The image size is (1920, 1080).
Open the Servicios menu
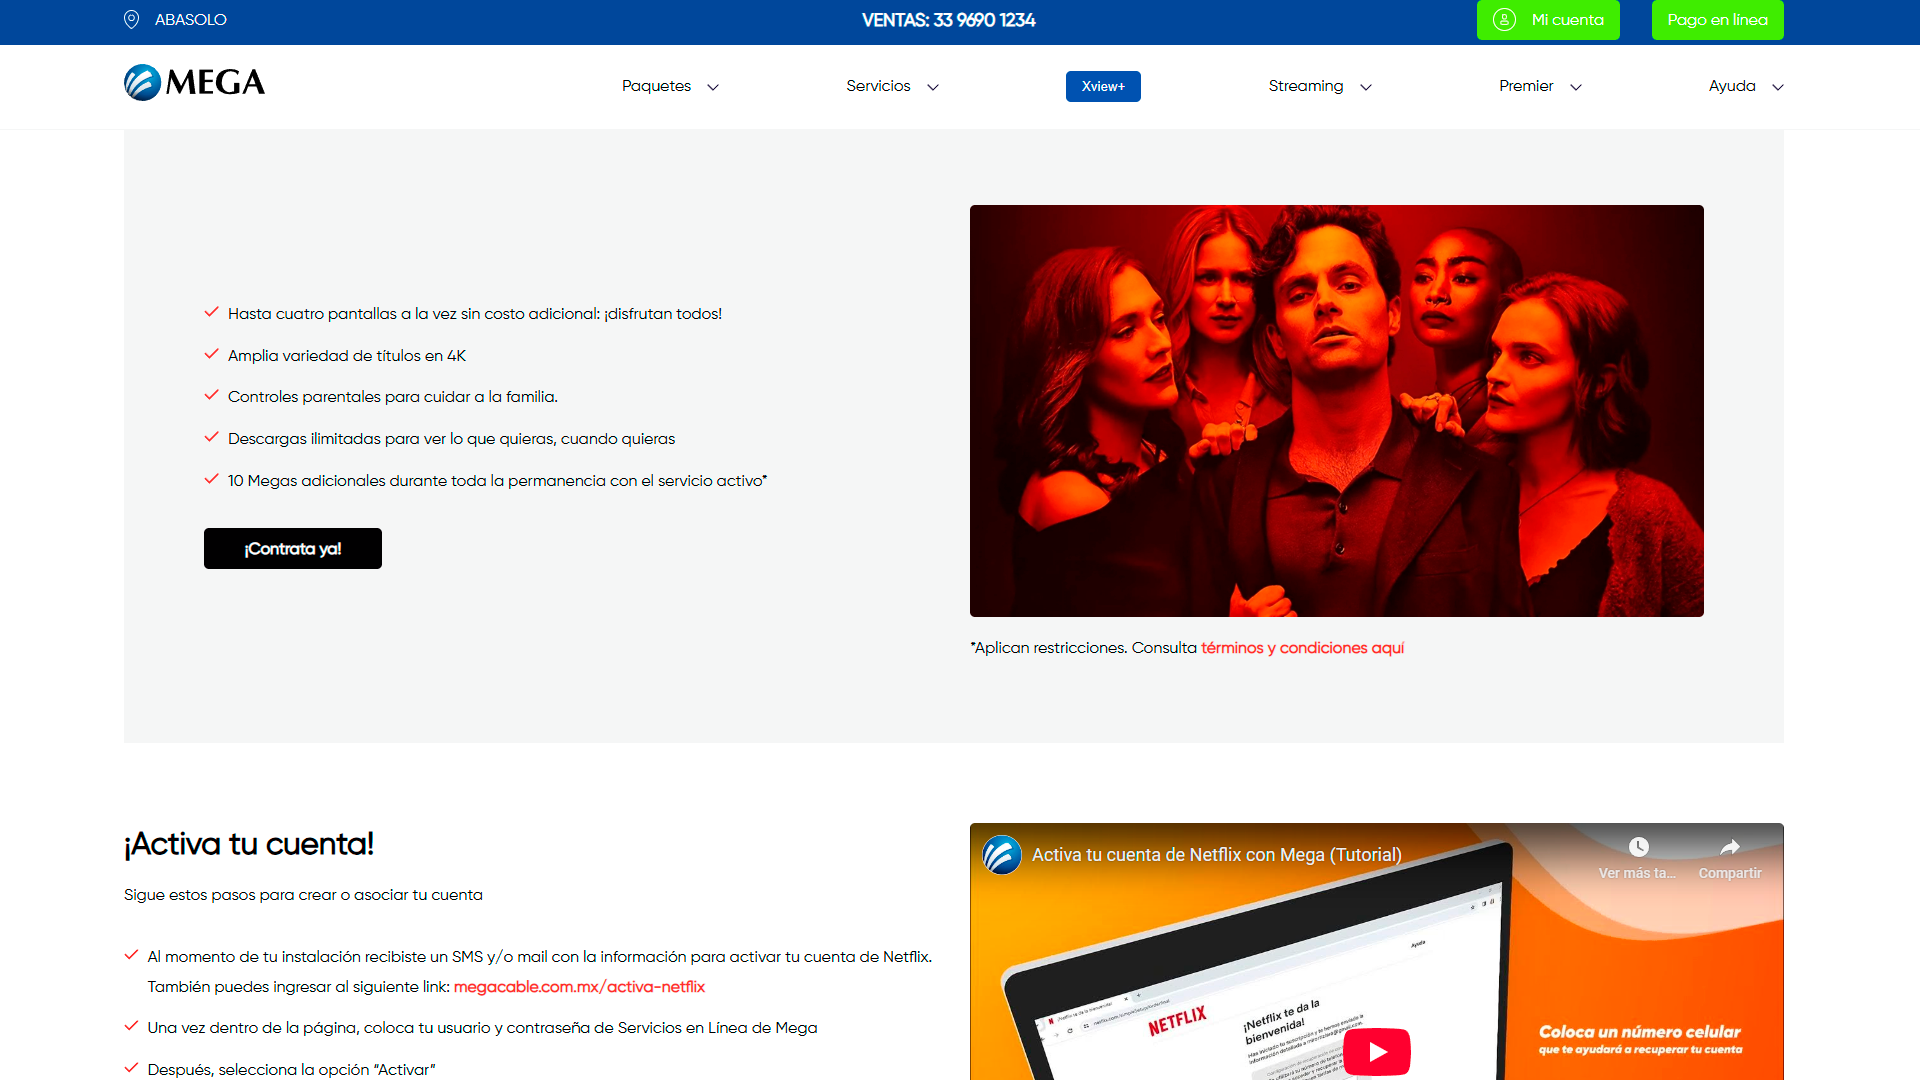pyautogui.click(x=878, y=86)
